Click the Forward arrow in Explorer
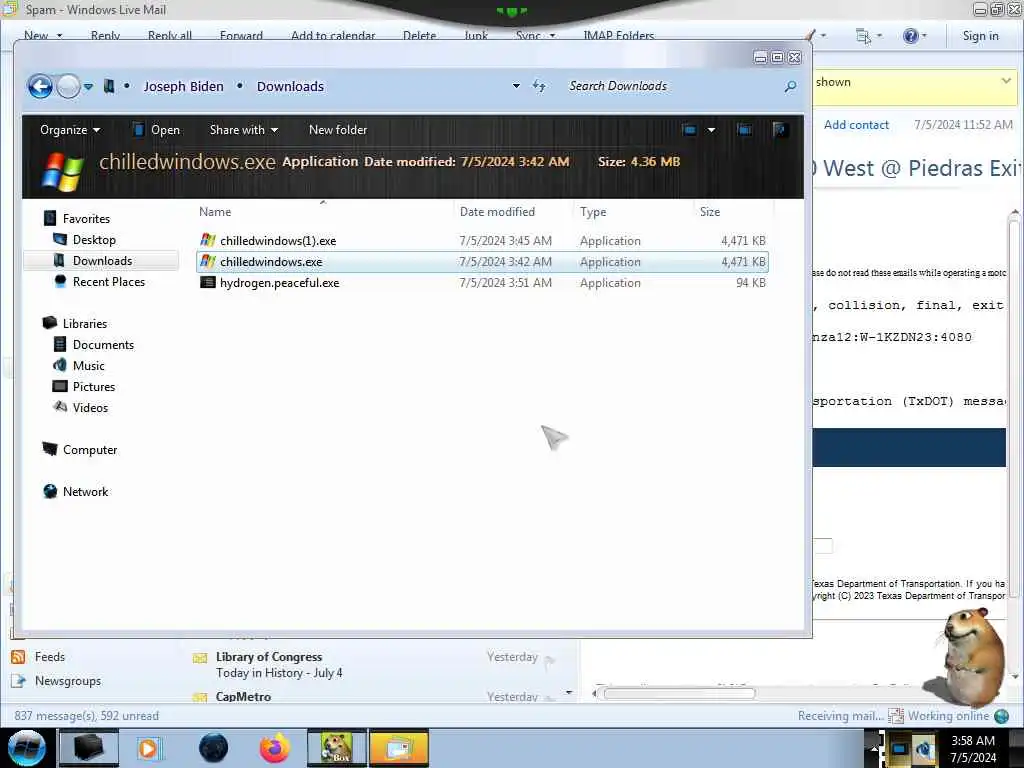1024x768 pixels. click(69, 86)
